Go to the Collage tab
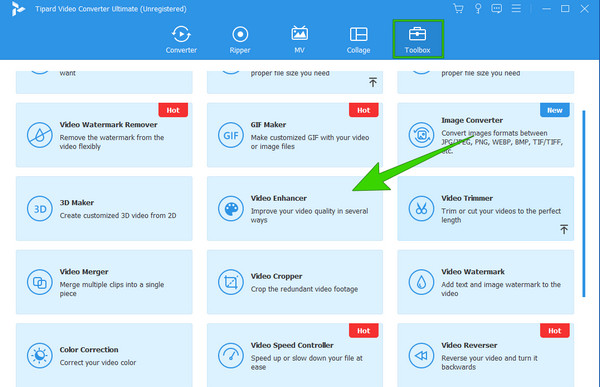Image resolution: width=600 pixels, height=387 pixels. coord(358,39)
